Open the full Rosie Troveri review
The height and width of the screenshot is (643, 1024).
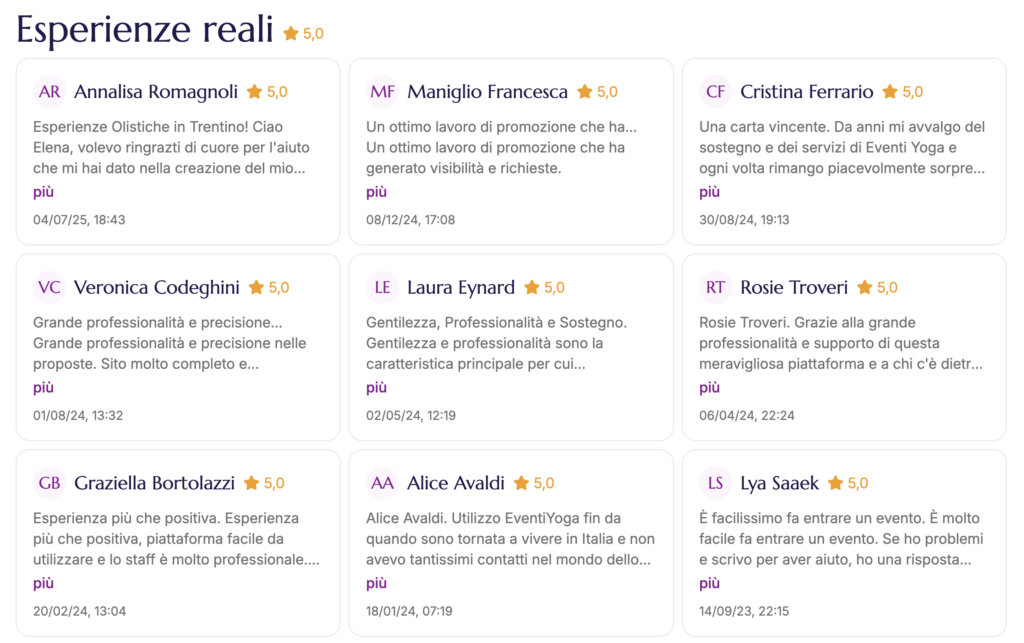click(709, 388)
